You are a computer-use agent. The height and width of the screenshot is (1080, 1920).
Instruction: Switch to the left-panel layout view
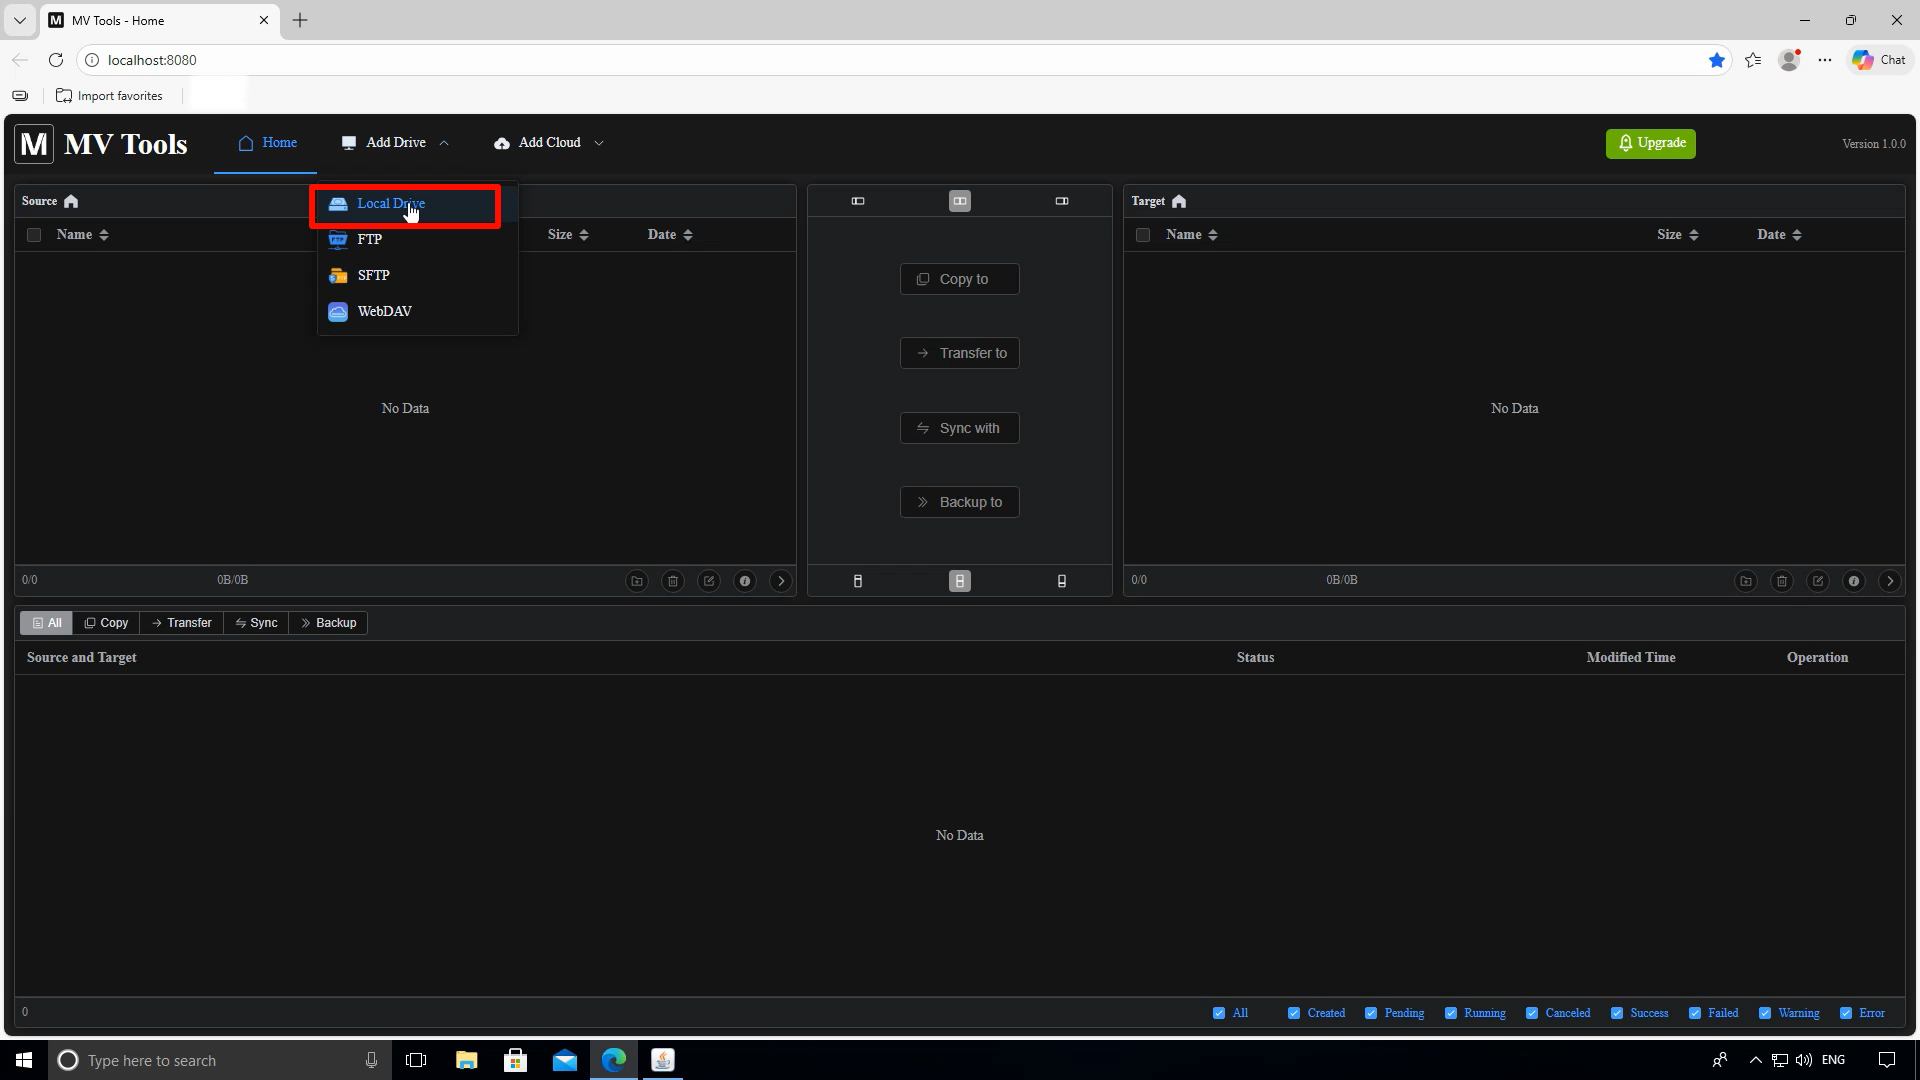click(x=858, y=201)
